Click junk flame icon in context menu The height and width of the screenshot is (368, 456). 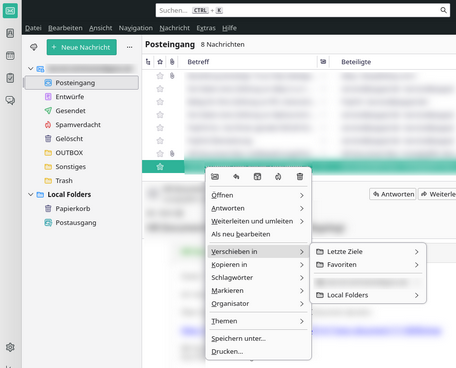[278, 177]
